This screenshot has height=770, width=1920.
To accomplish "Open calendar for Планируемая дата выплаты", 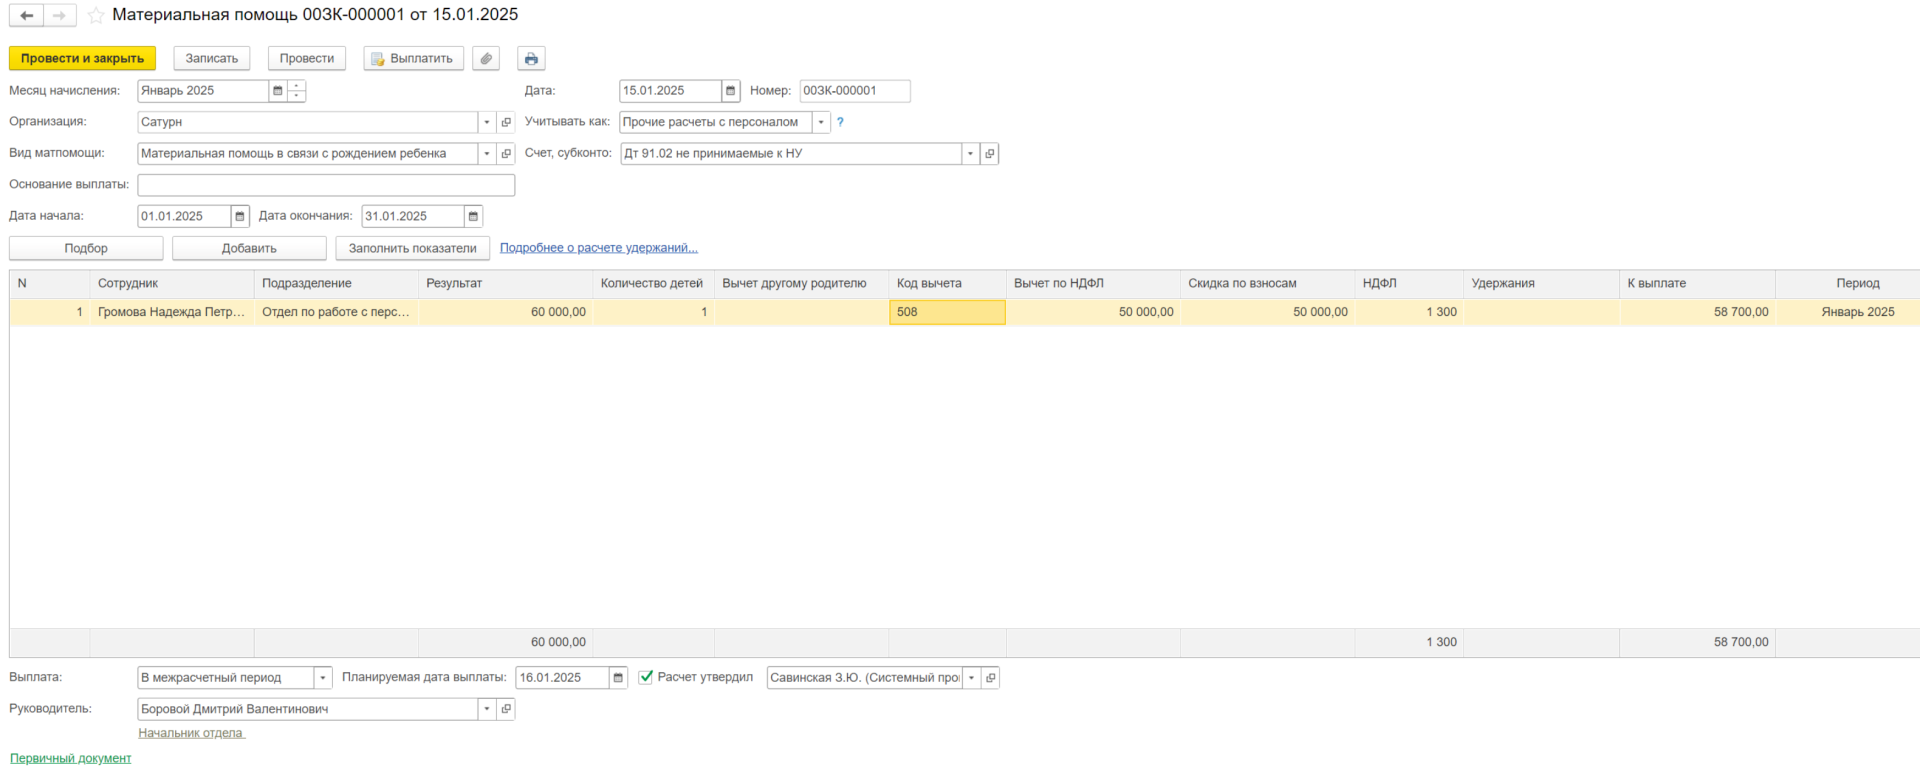I will [x=618, y=678].
